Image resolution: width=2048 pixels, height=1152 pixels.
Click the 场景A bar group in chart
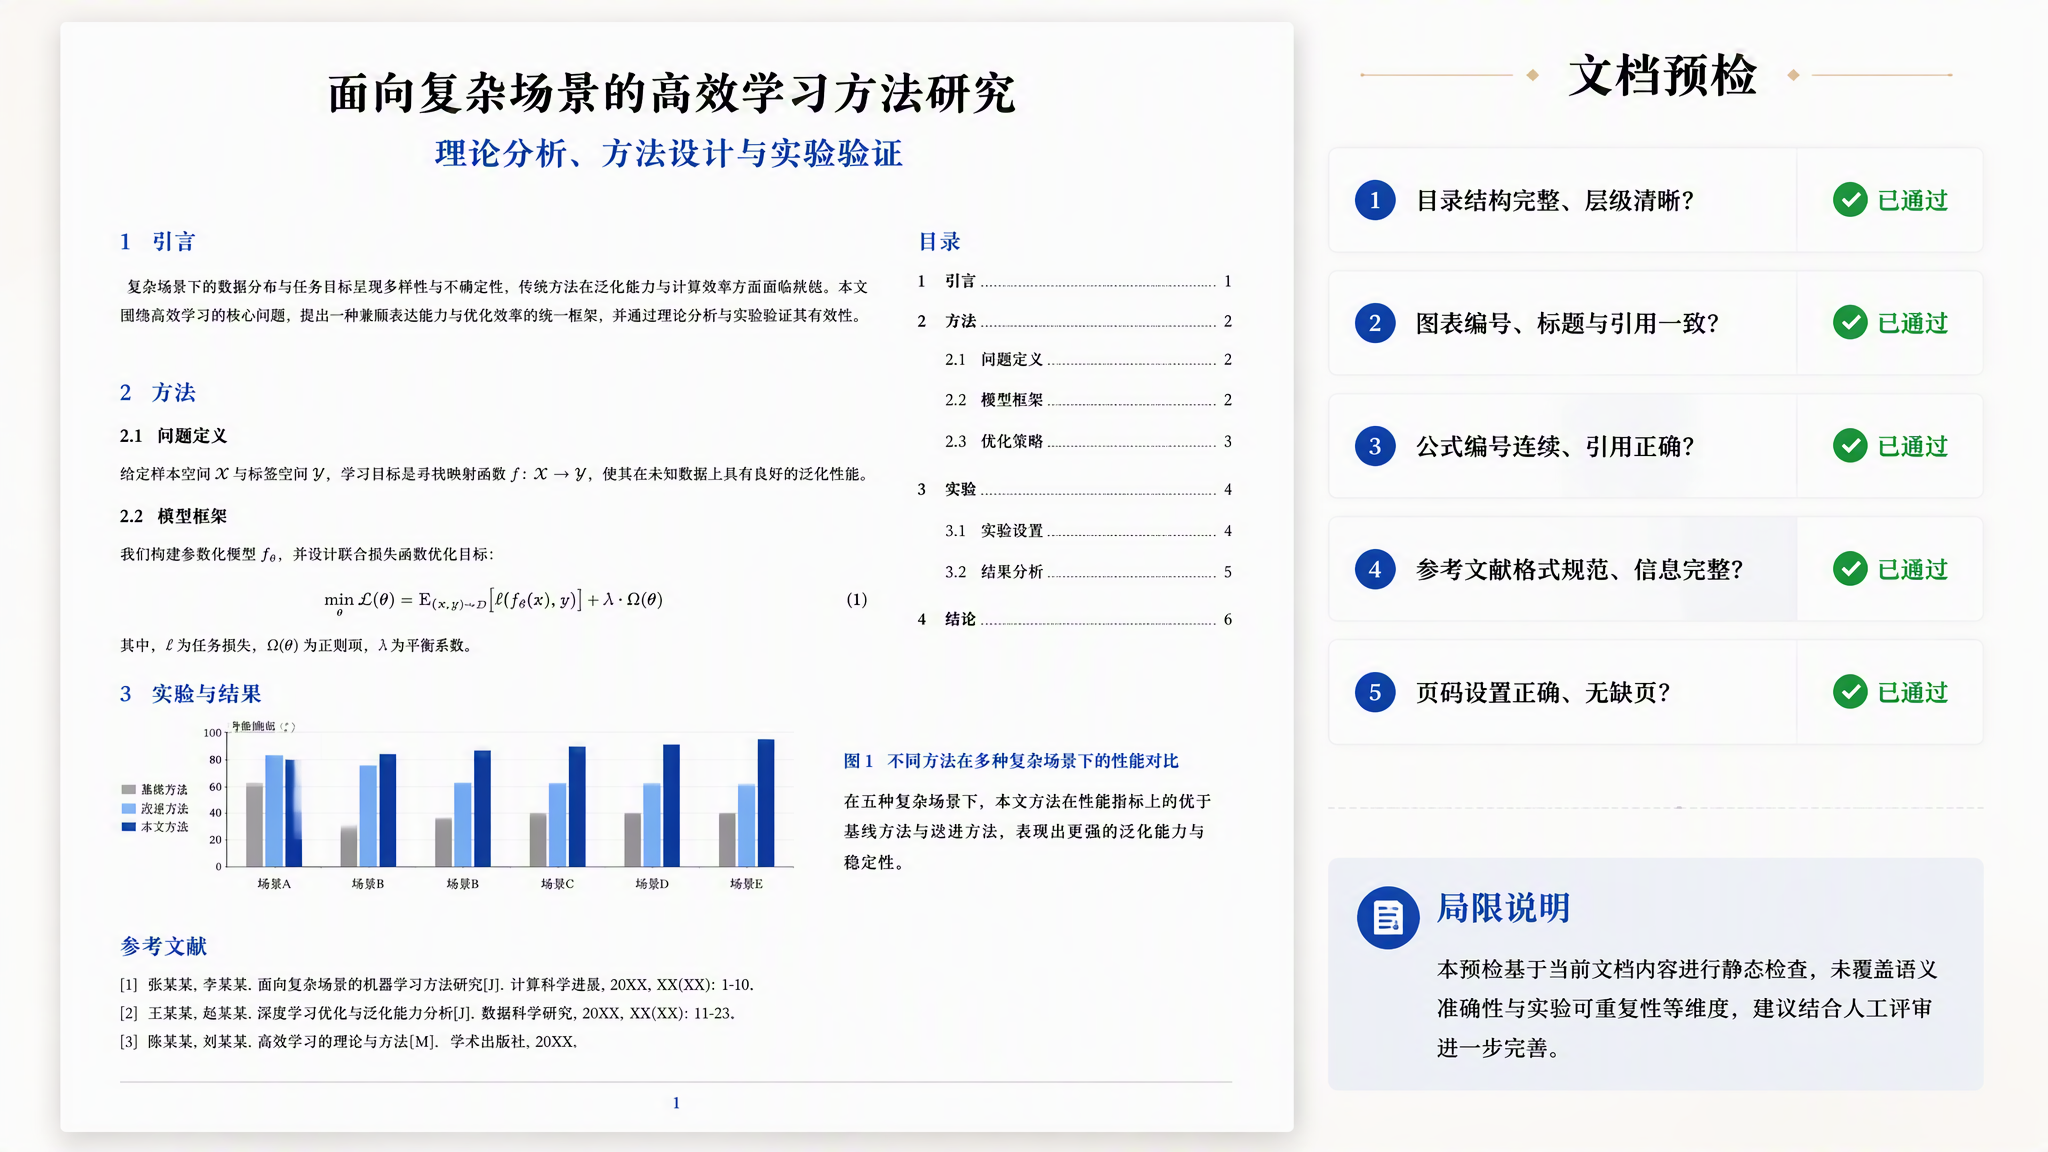point(274,810)
